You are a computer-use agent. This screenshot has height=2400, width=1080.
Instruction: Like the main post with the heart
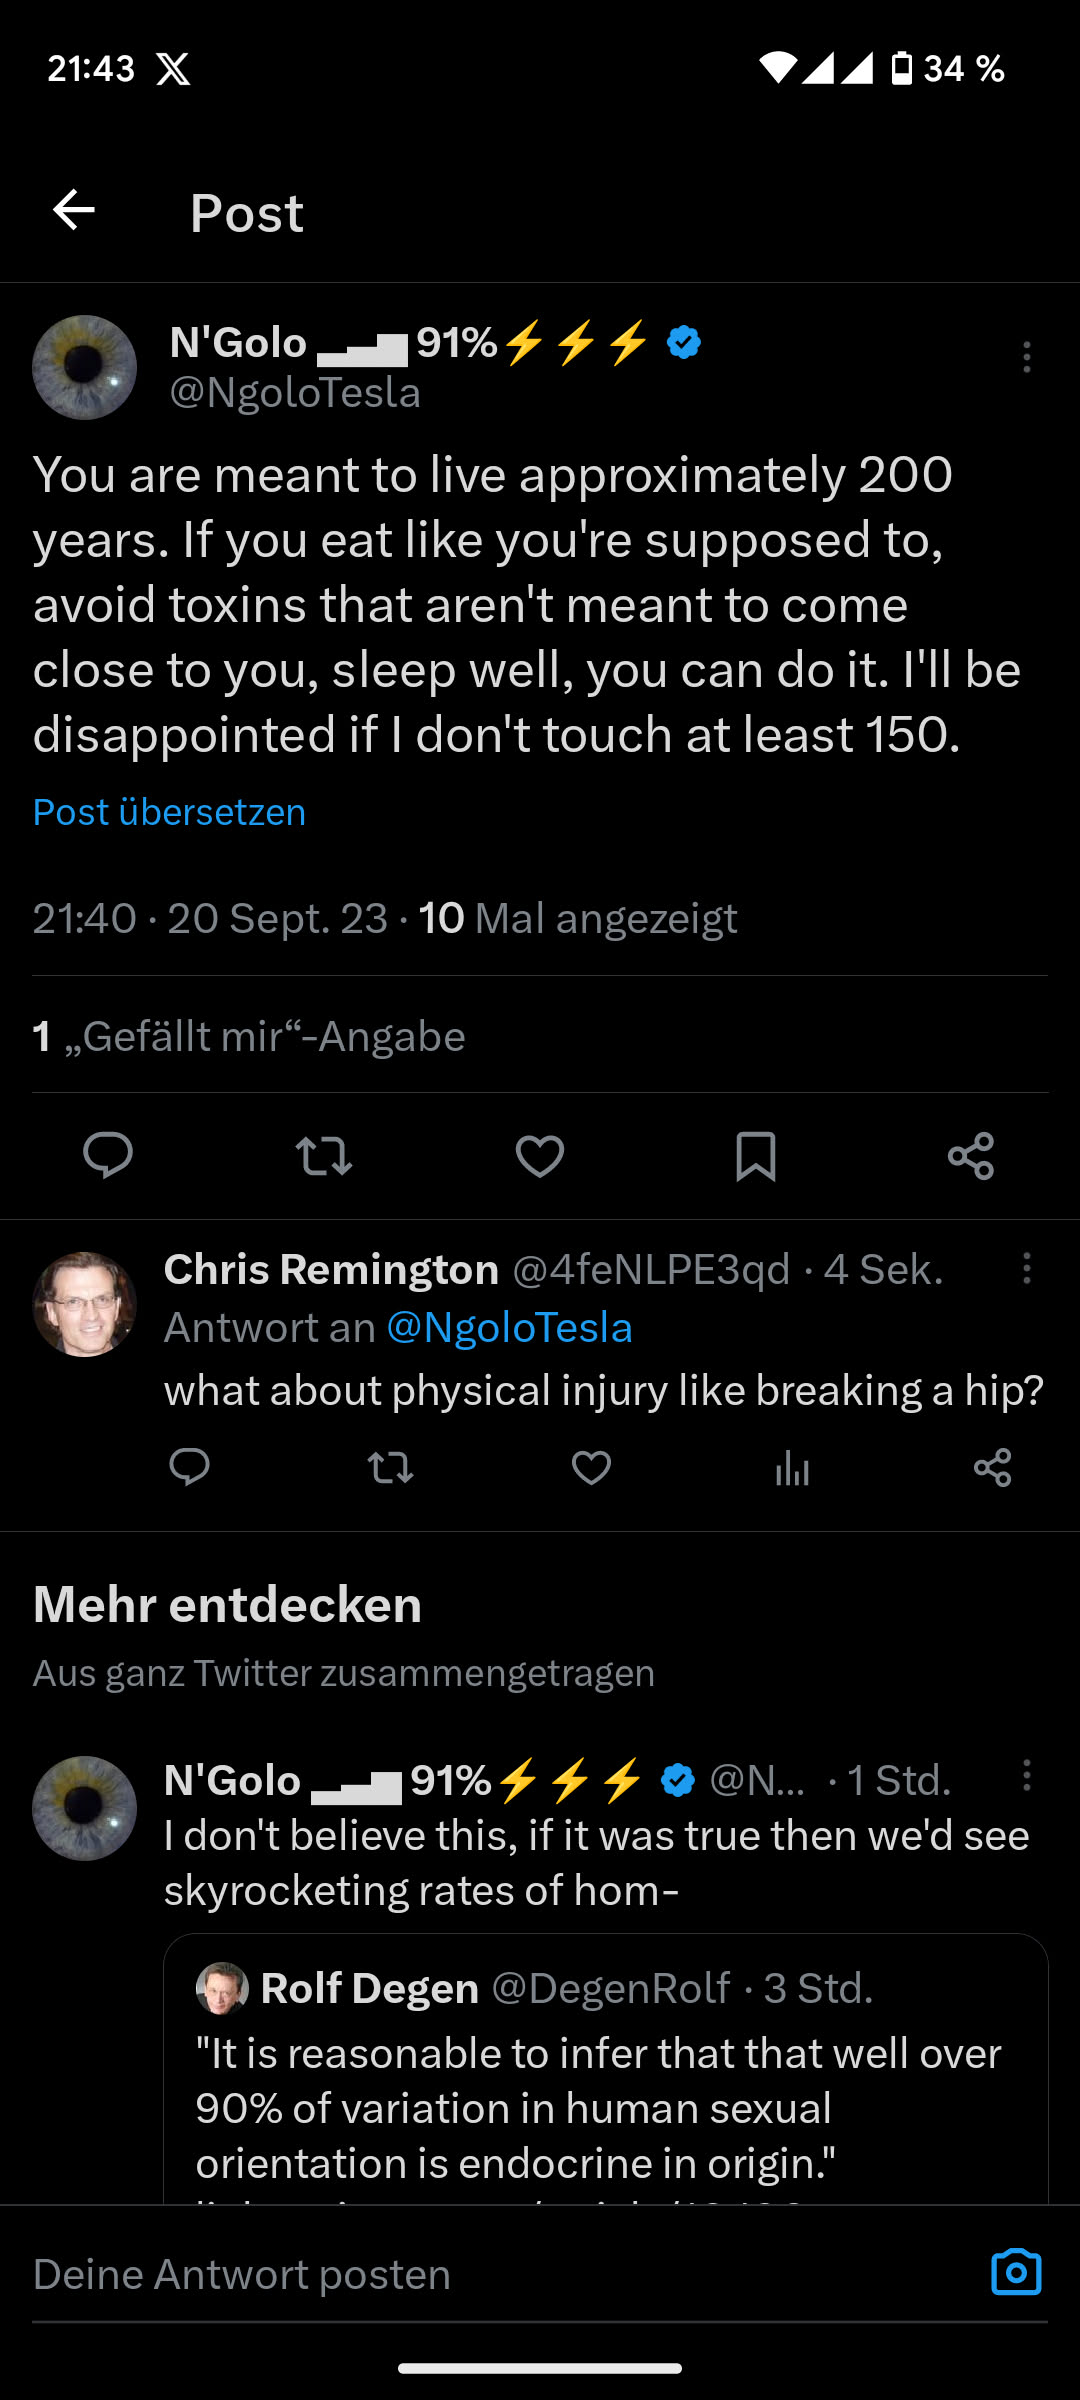pyautogui.click(x=540, y=1156)
